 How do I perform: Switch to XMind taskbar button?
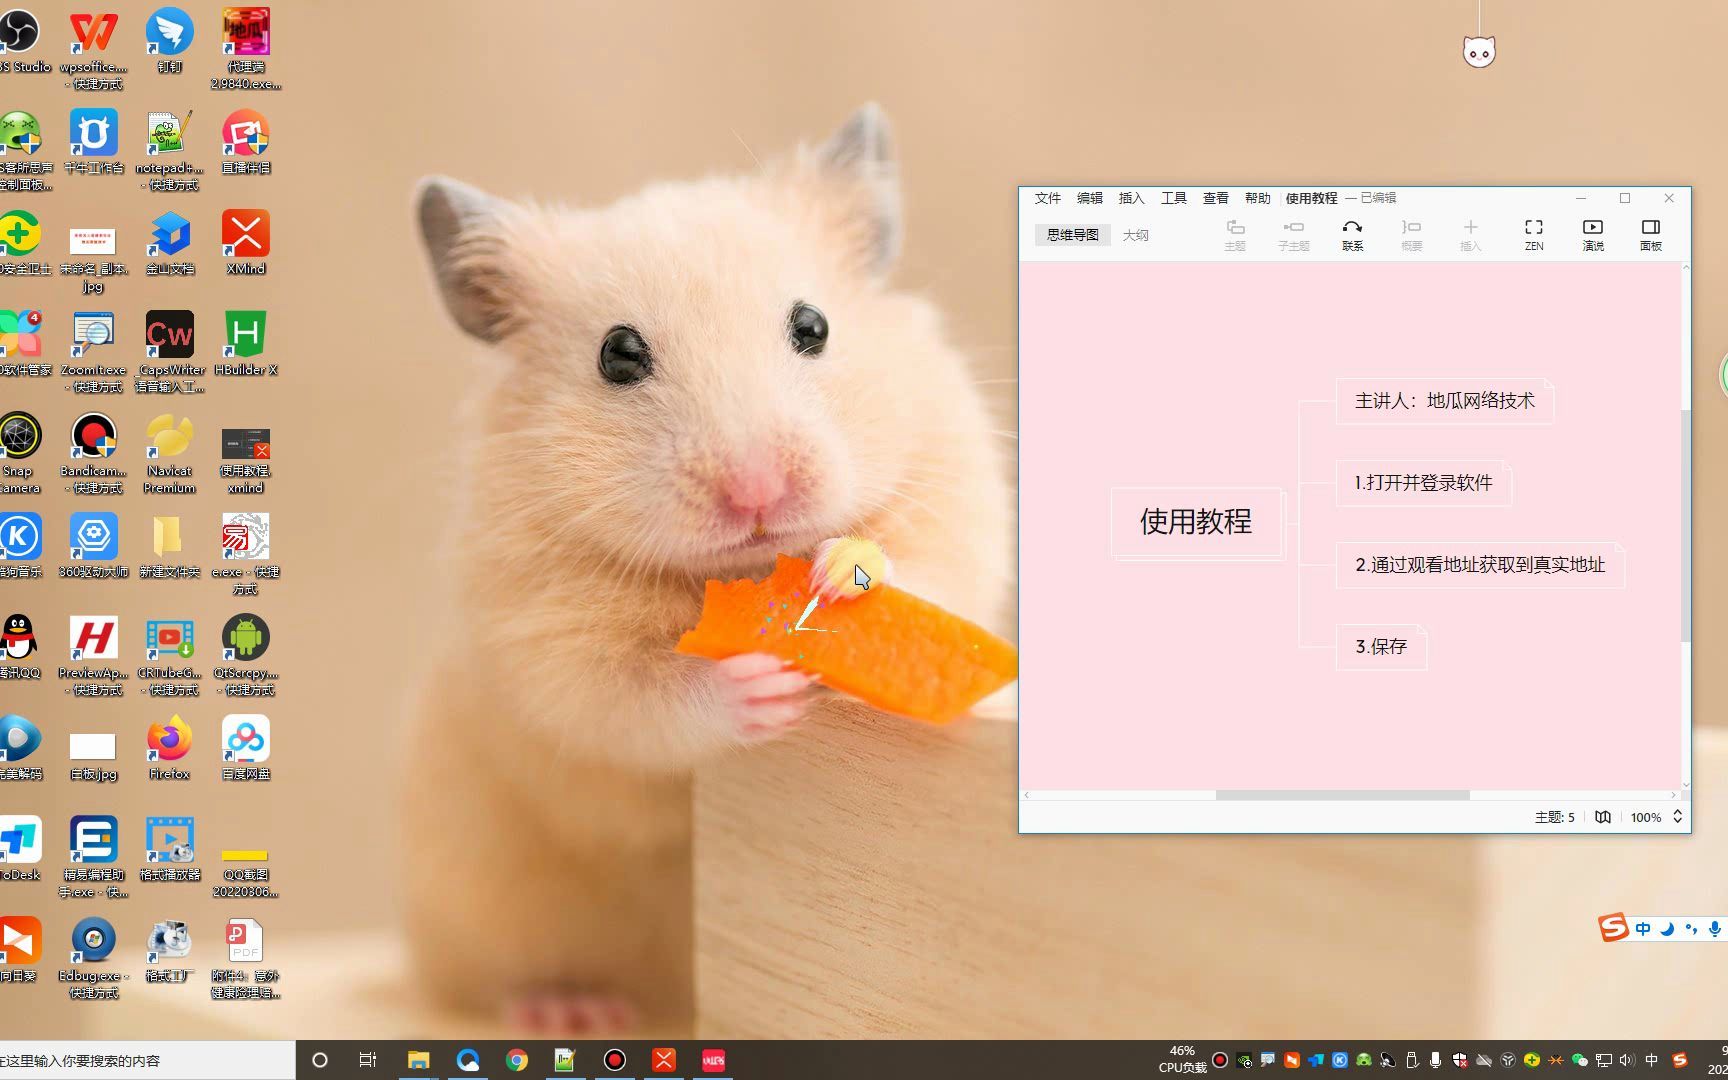(x=664, y=1060)
